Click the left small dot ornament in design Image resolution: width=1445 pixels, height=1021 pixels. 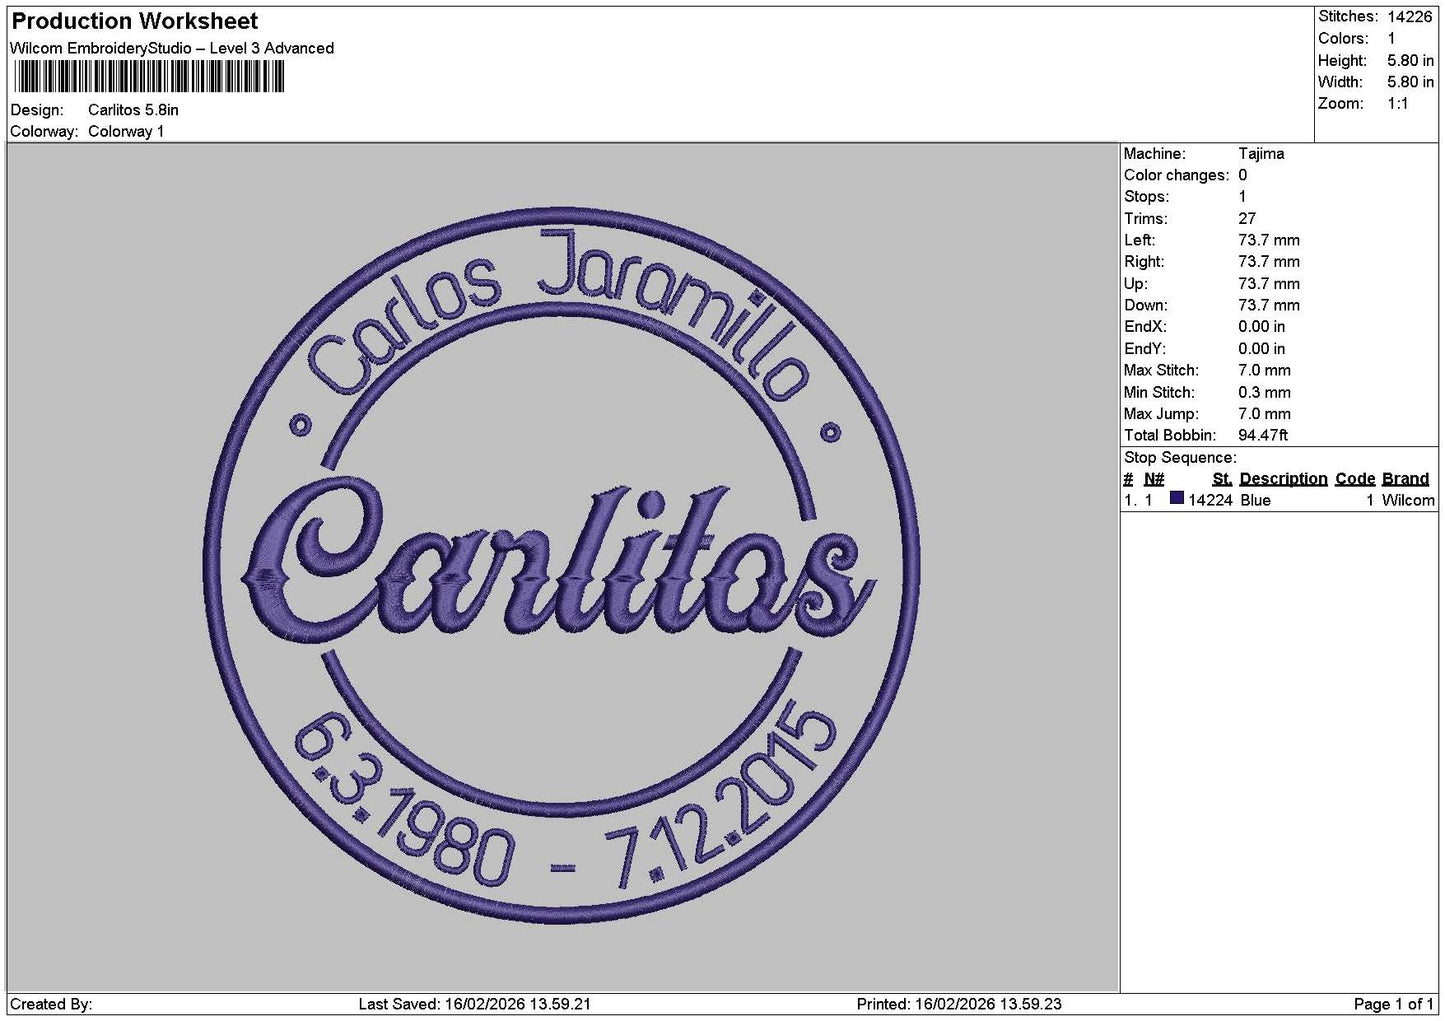click(x=301, y=426)
